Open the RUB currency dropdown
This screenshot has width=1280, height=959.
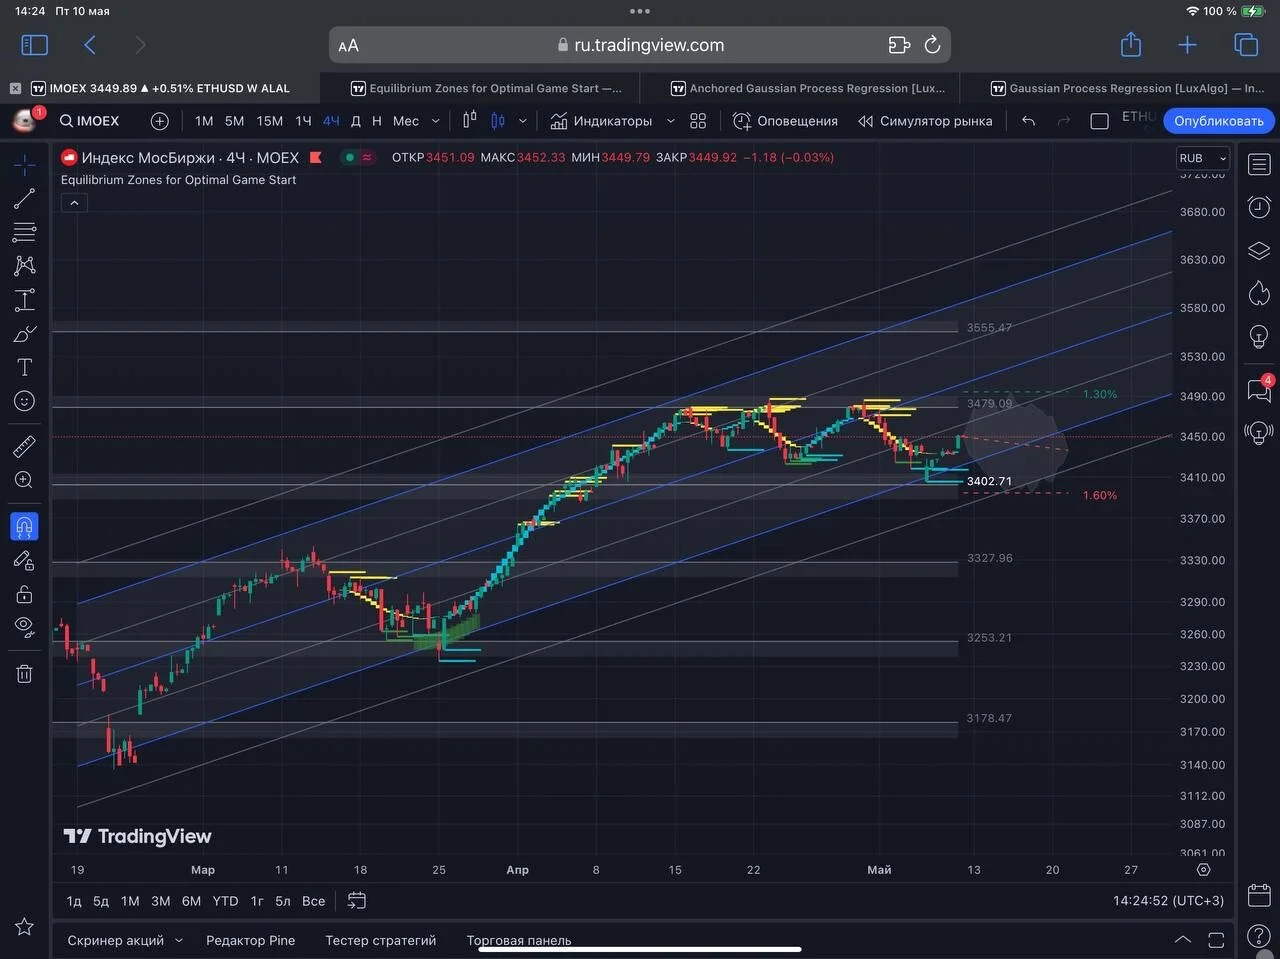click(1202, 158)
